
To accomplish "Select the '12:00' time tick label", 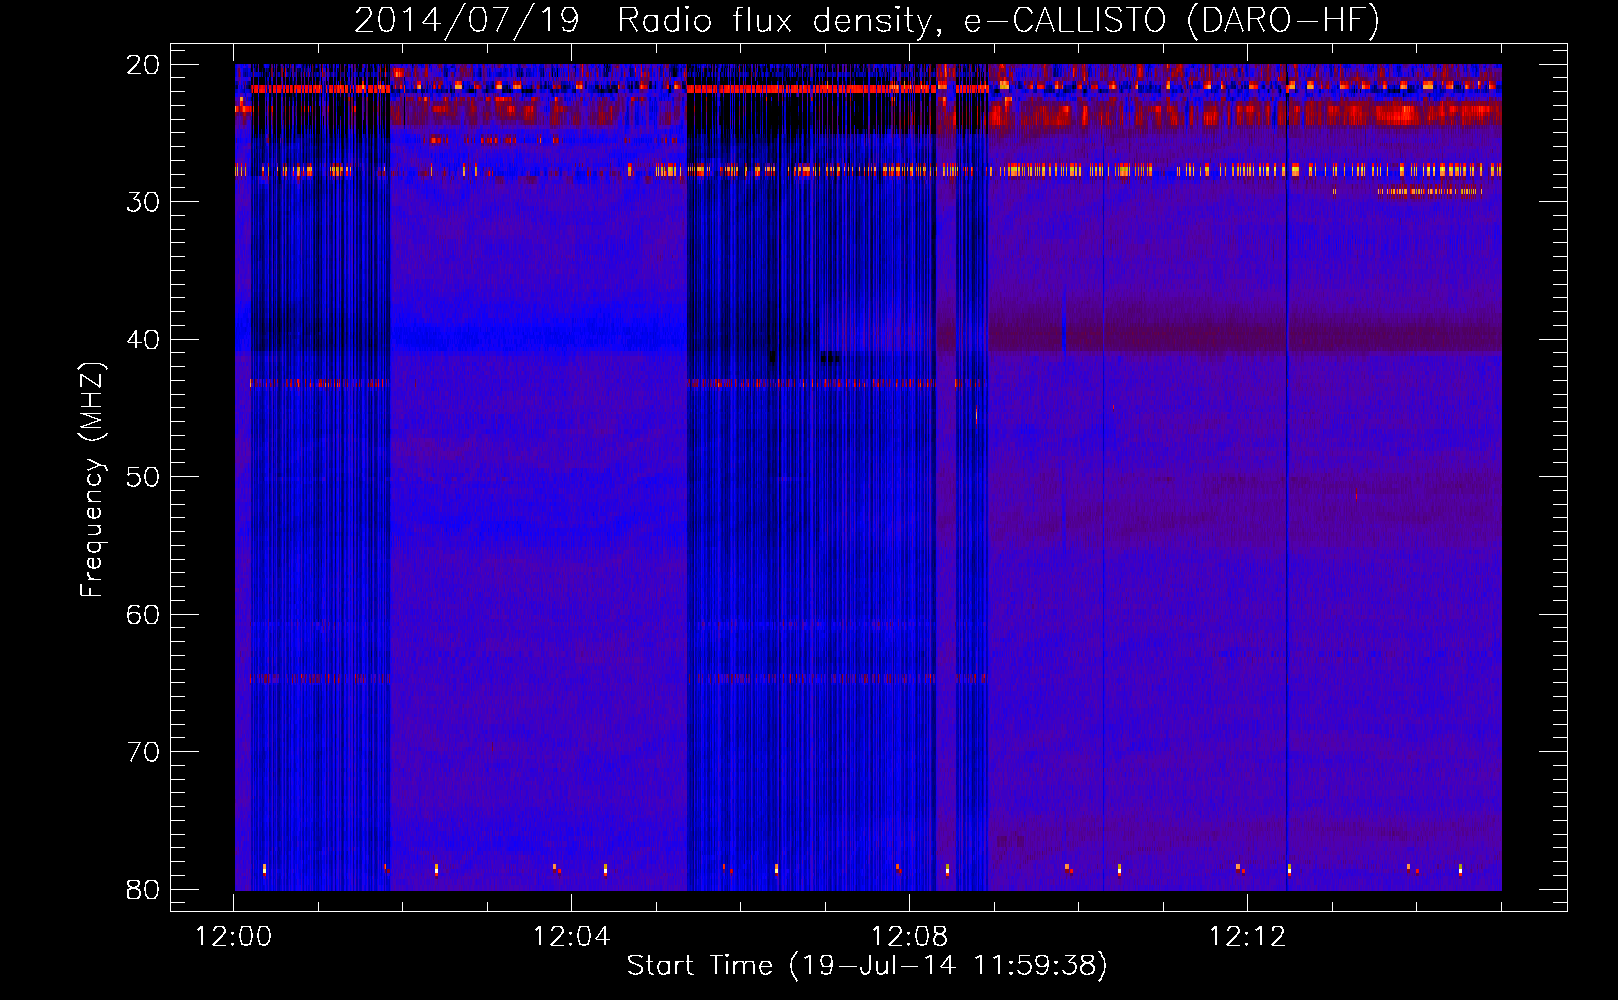I will [x=234, y=937].
